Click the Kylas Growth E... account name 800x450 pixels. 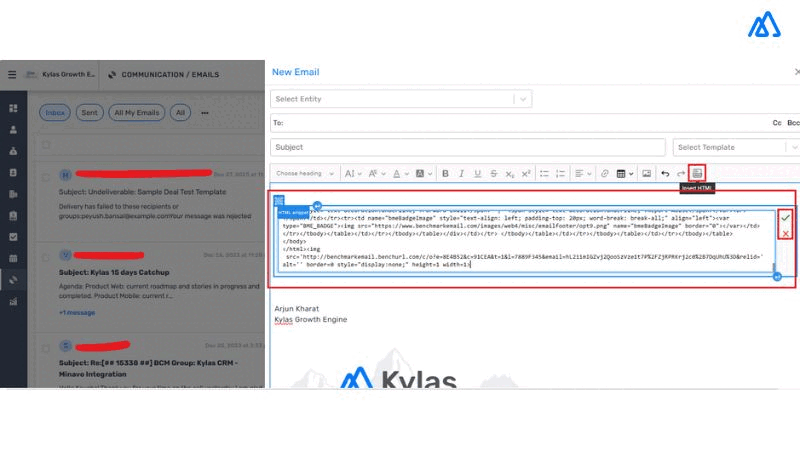coord(68,74)
